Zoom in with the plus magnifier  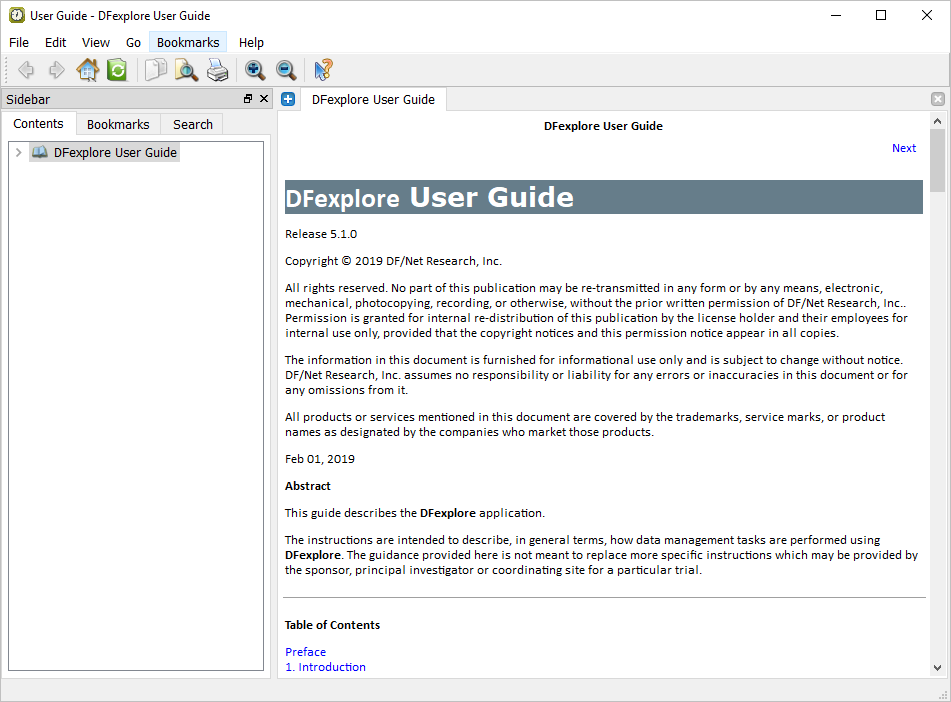point(255,70)
